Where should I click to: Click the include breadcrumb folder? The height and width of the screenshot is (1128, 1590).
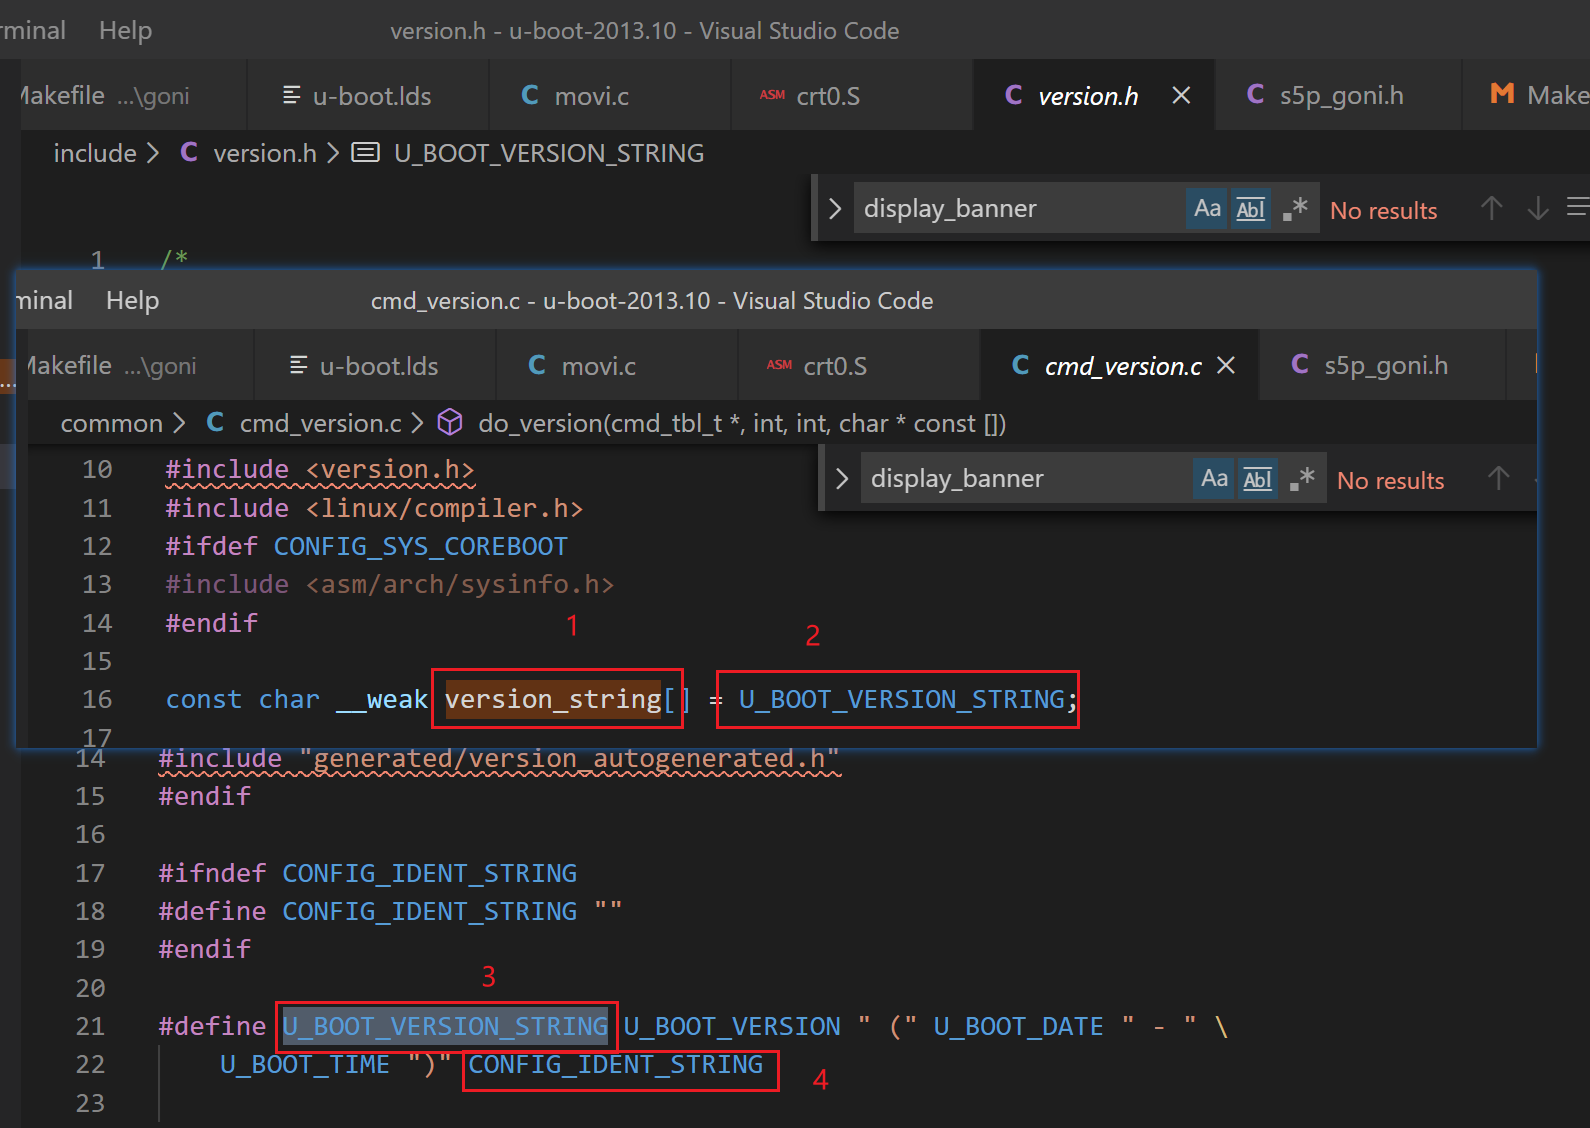[95, 153]
